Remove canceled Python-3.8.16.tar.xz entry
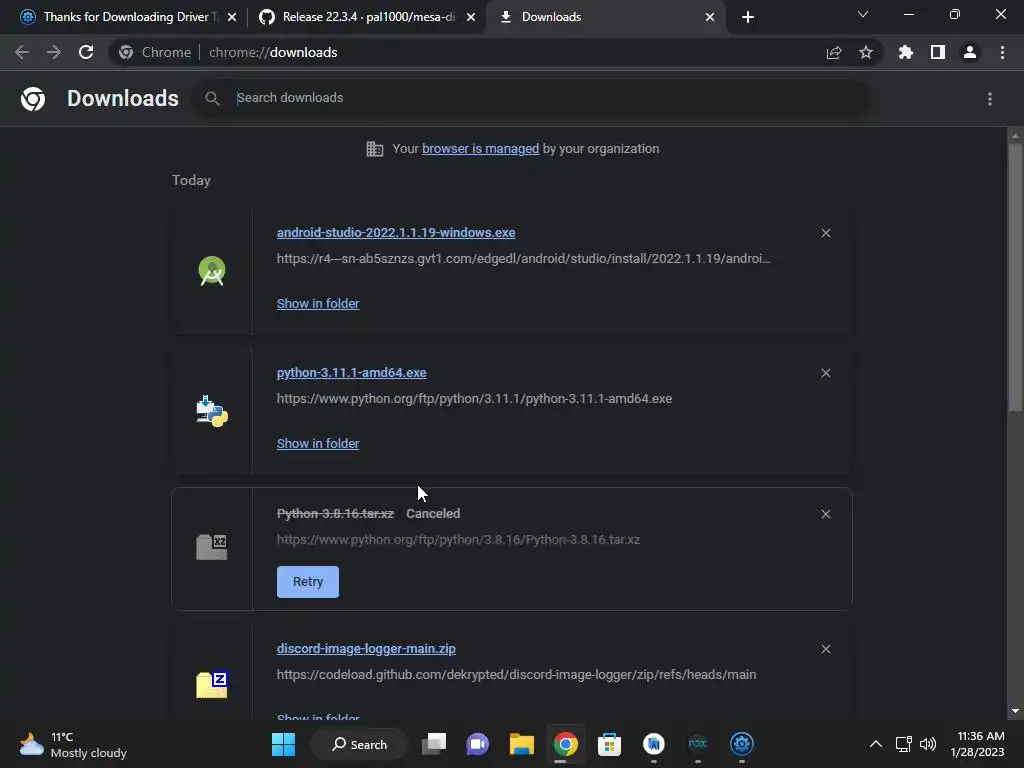The image size is (1024, 768). (826, 514)
